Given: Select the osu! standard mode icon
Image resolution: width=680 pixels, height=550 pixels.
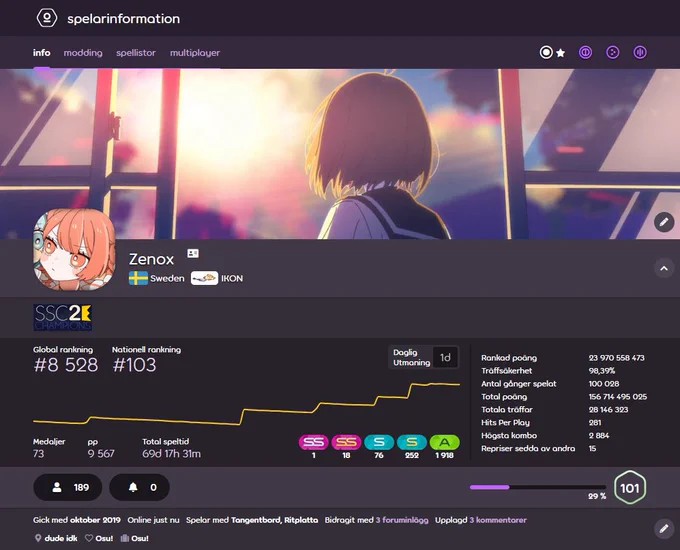Looking at the screenshot, I should pos(546,52).
